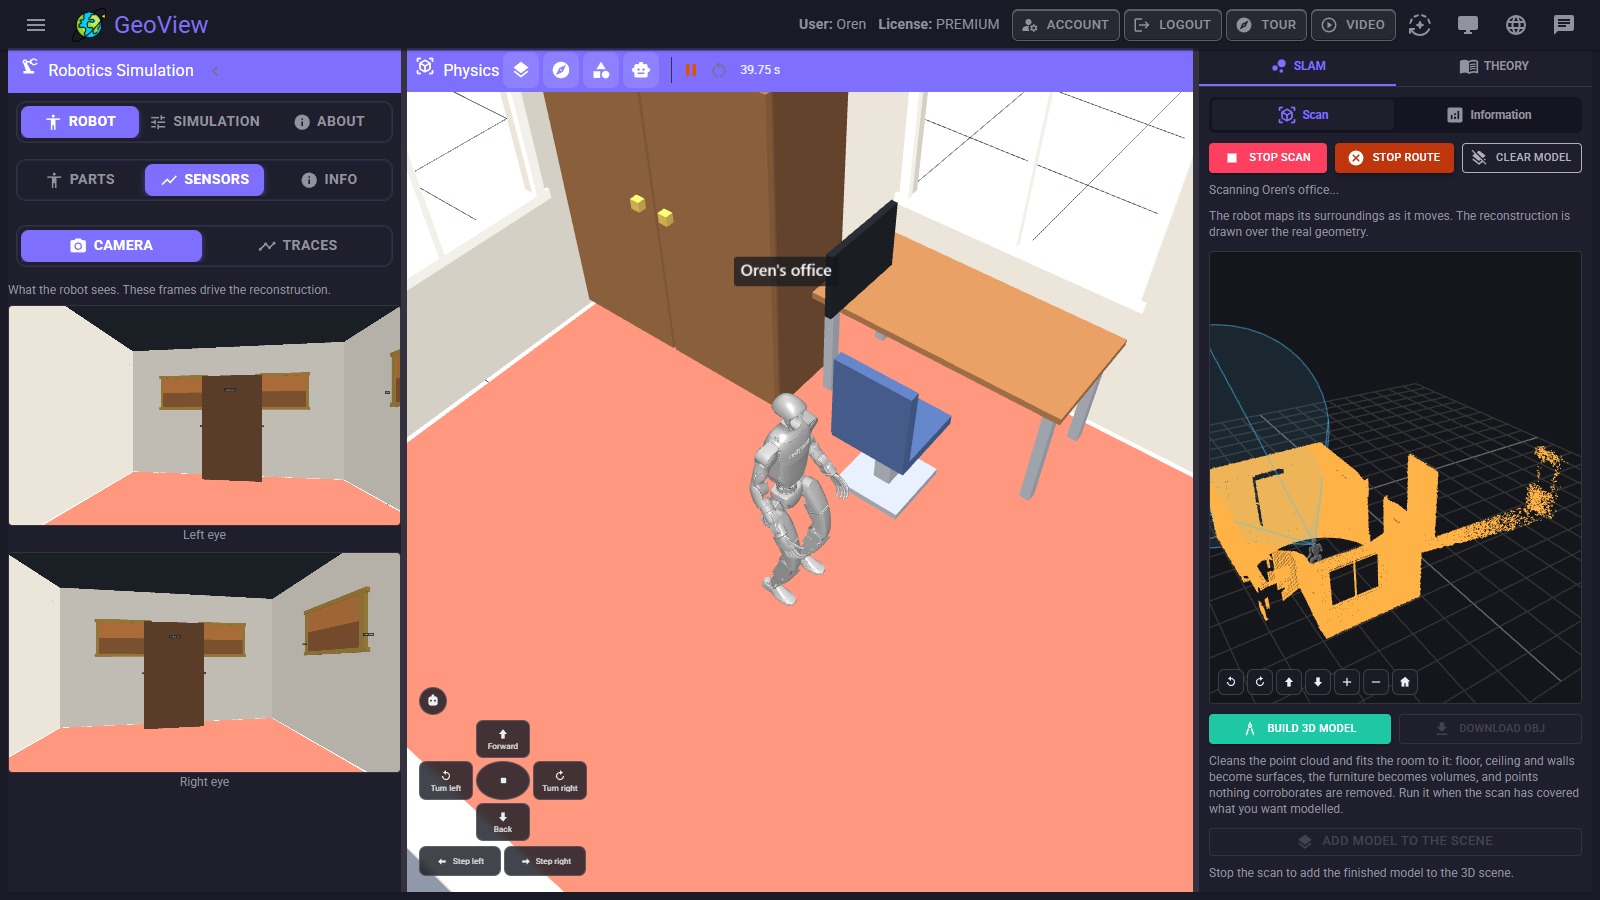
Task: Turn the robot left
Action: coord(446,781)
